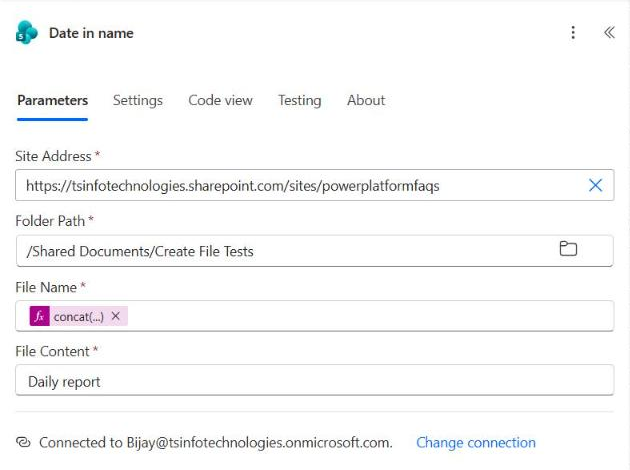
Task: Click the File Name input field
Action: click(315, 316)
